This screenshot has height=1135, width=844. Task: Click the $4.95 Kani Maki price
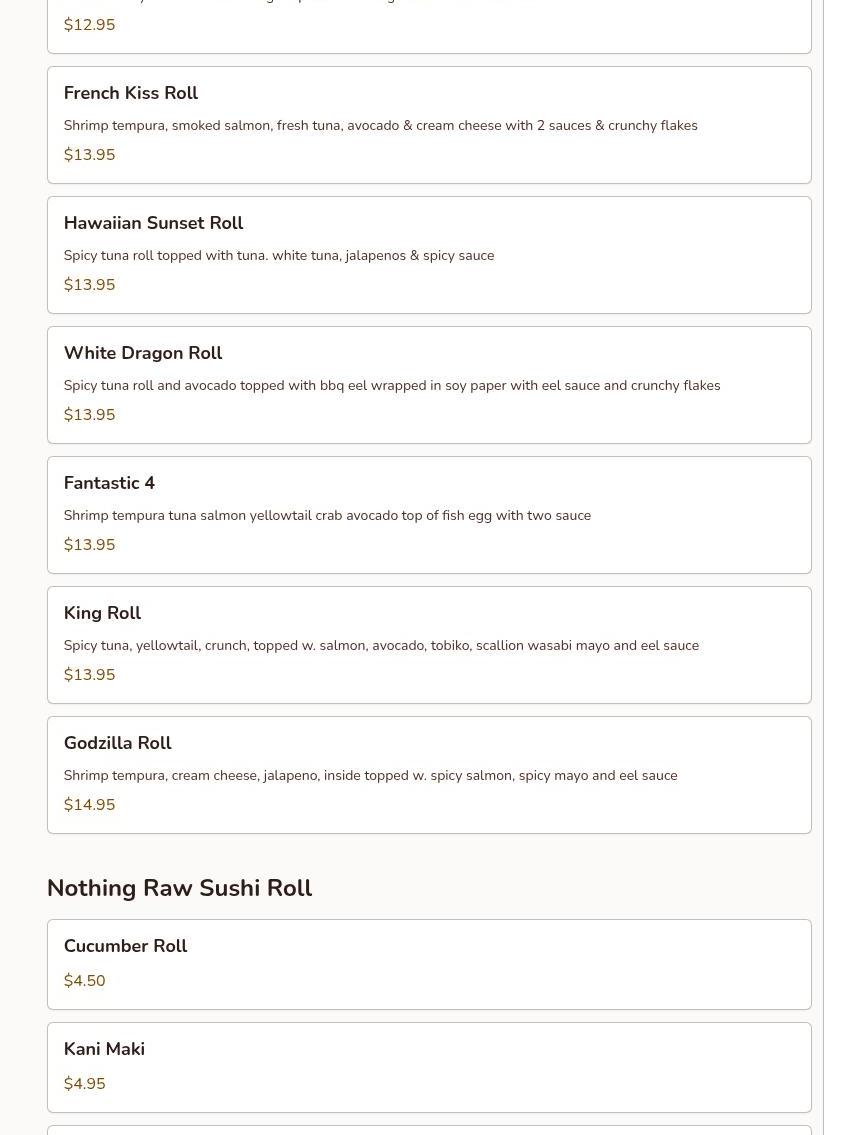[x=84, y=1084]
